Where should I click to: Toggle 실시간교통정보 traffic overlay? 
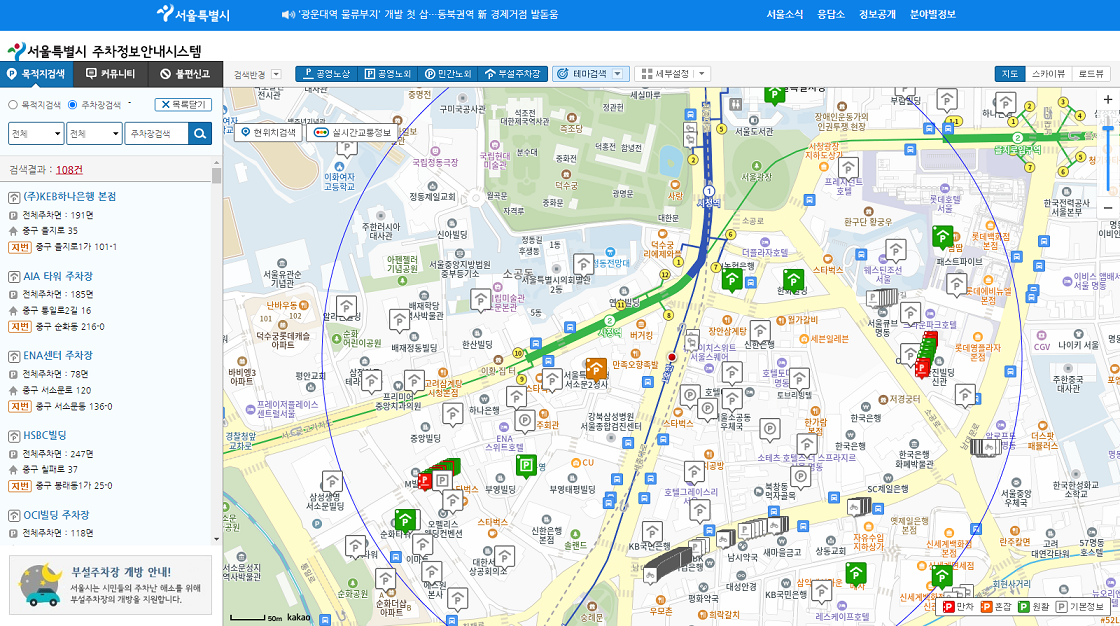tap(352, 132)
